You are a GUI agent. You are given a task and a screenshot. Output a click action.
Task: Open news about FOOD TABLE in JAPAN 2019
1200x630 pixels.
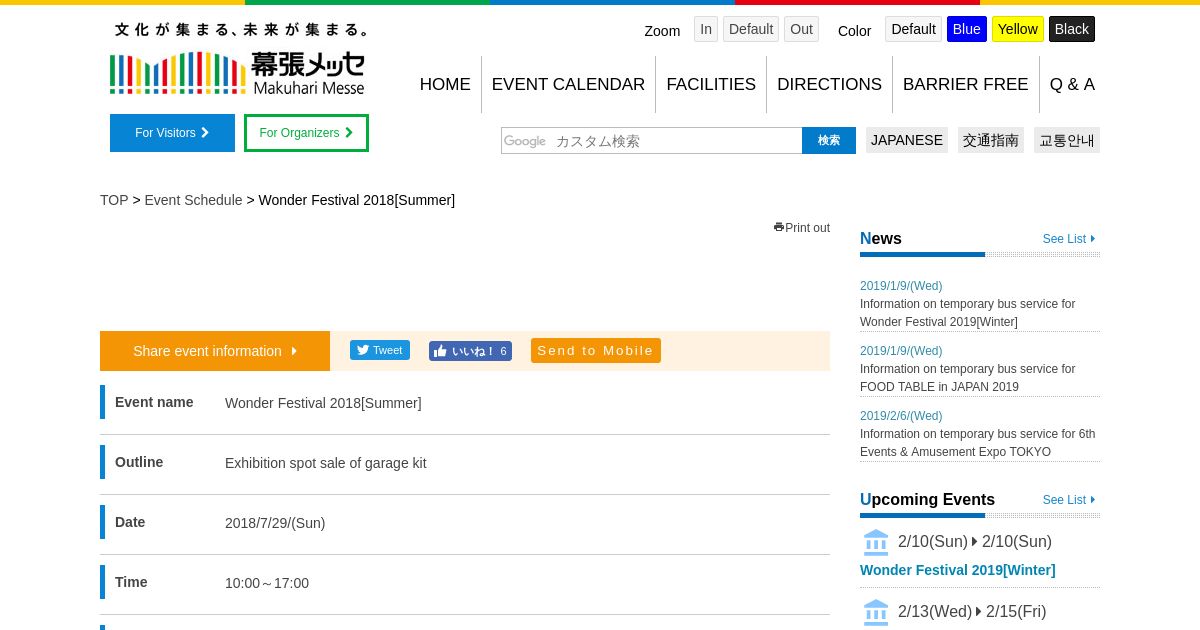click(967, 378)
